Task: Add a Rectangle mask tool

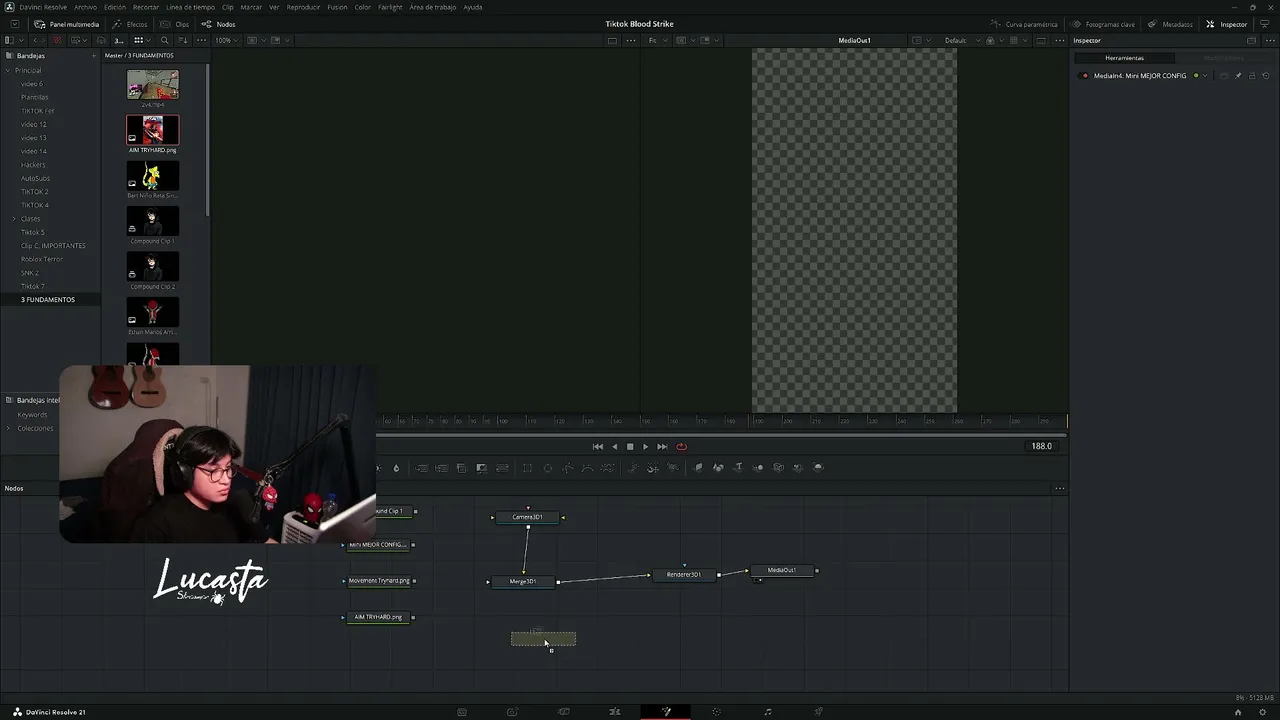Action: click(528, 468)
